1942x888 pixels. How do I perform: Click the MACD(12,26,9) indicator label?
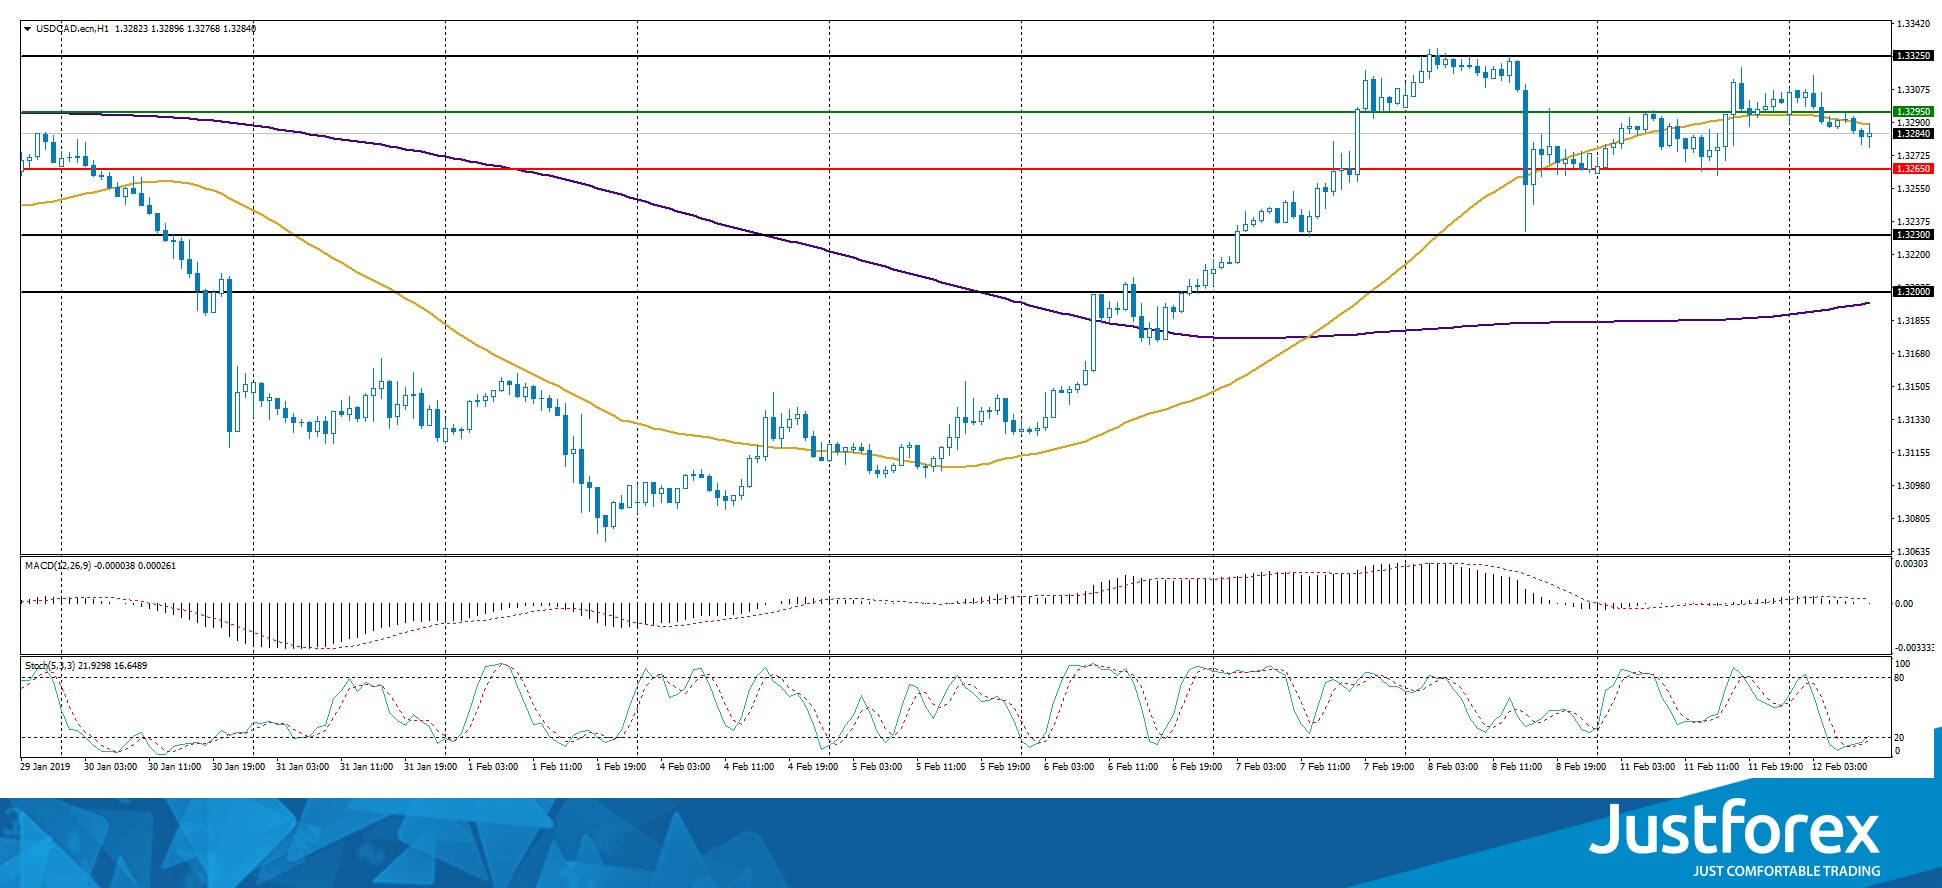(58, 566)
